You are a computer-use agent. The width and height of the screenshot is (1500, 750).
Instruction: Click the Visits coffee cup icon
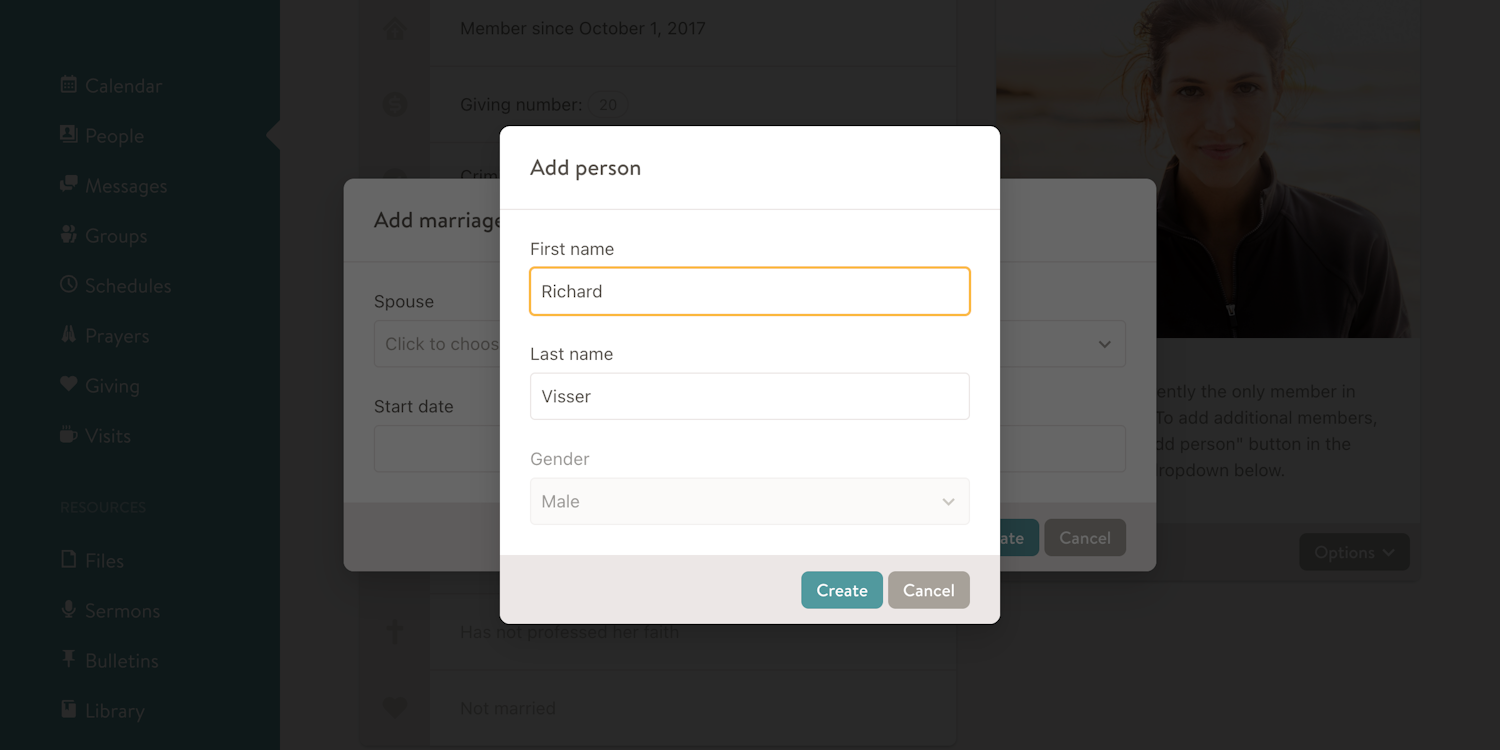68,435
